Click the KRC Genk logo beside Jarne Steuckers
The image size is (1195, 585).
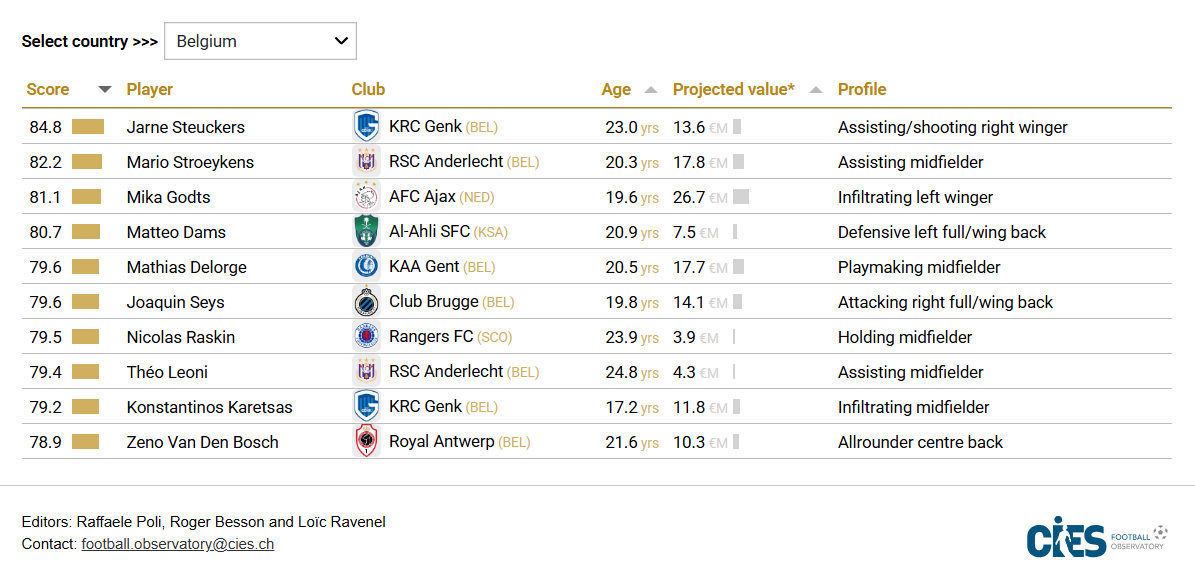pos(367,127)
